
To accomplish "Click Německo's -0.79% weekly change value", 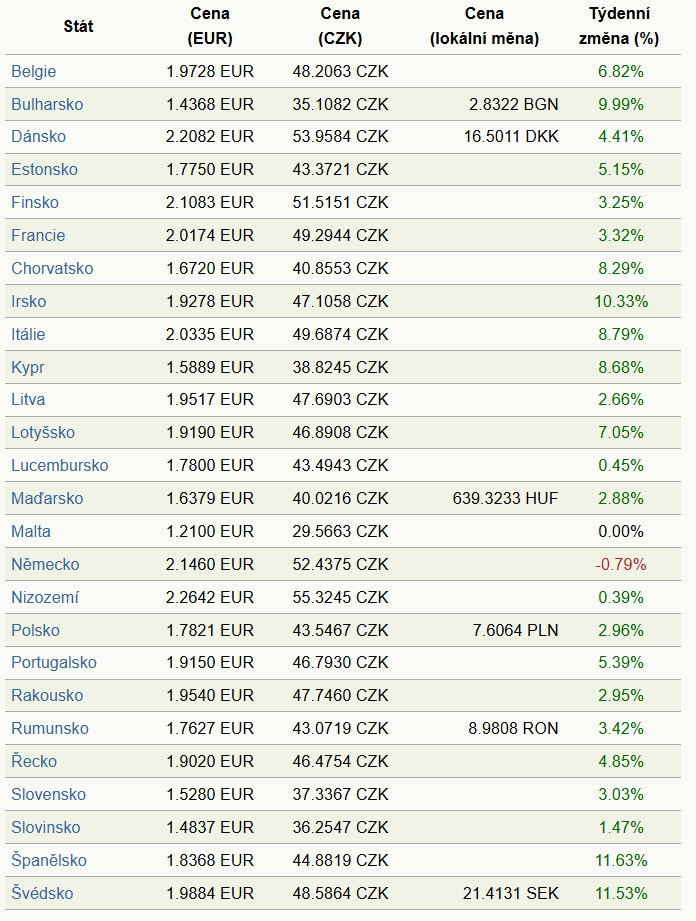I will [620, 564].
